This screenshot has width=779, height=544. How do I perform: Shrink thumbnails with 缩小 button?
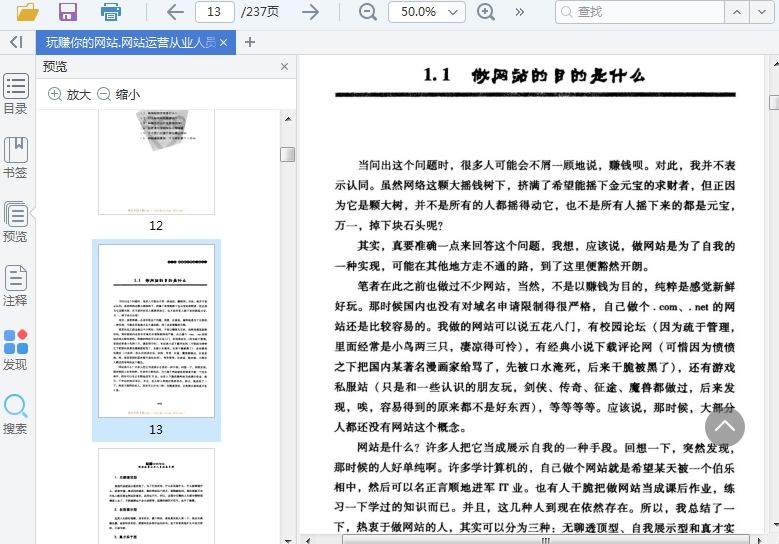point(118,94)
